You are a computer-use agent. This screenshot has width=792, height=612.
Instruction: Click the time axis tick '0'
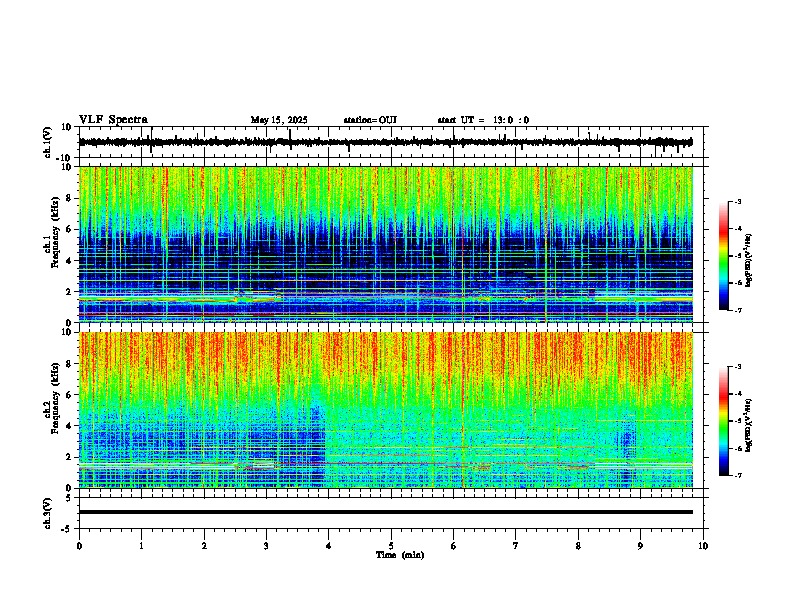[79, 546]
